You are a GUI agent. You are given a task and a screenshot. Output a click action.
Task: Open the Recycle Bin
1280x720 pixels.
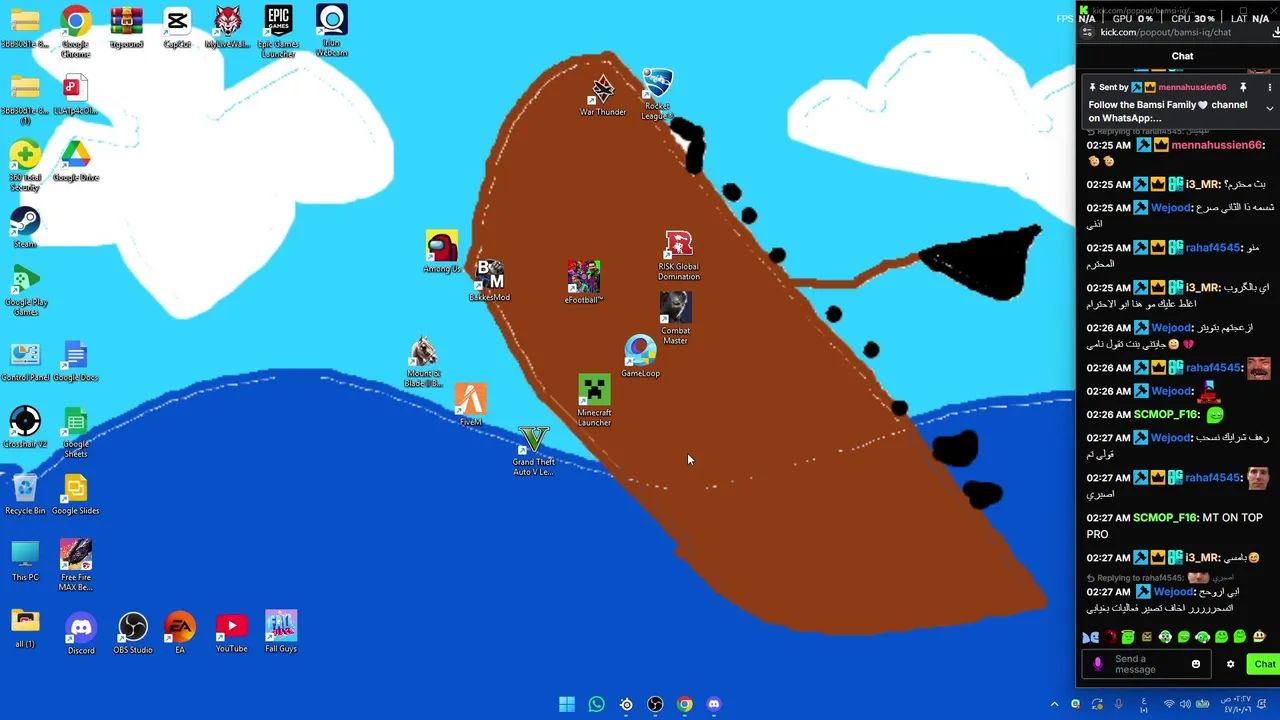tap(25, 494)
